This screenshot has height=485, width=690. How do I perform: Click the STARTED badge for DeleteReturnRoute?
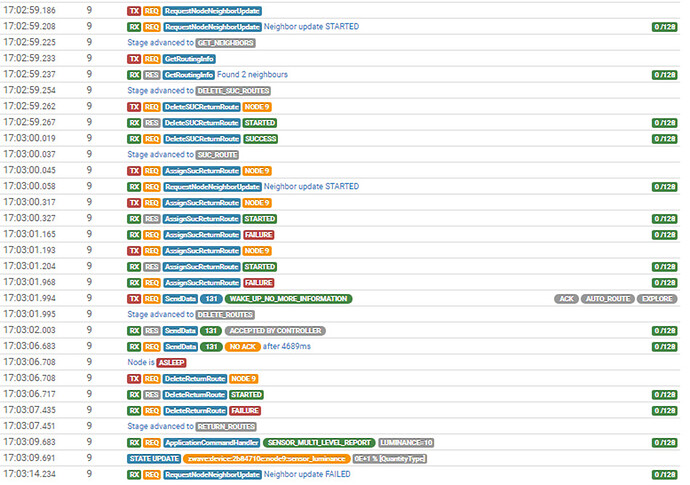click(x=246, y=395)
